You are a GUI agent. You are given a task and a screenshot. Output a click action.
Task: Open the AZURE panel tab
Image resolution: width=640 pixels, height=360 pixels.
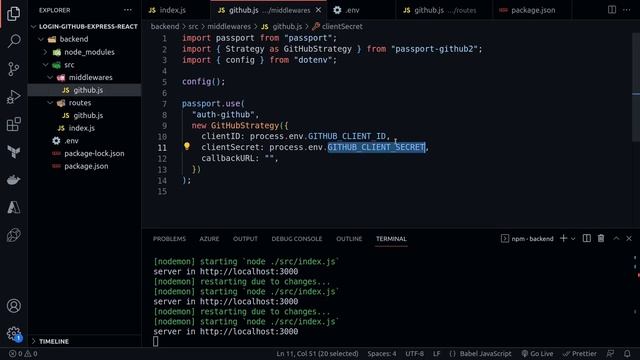pyautogui.click(x=209, y=239)
